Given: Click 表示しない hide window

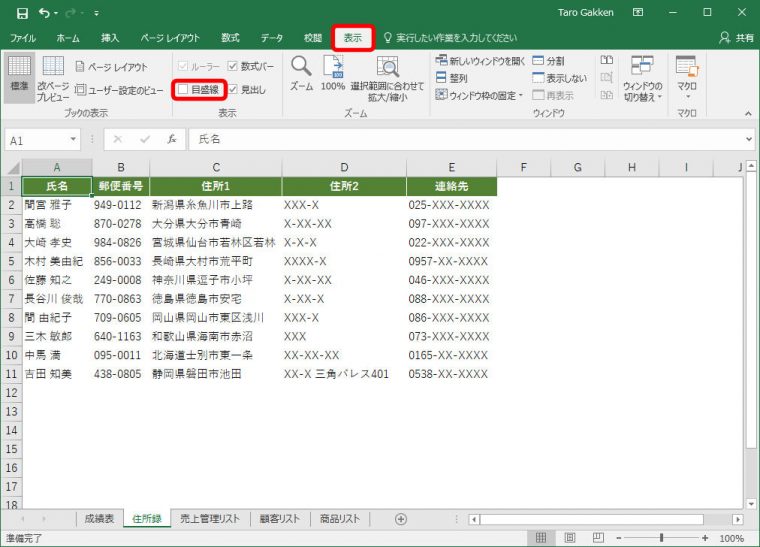Looking at the screenshot, I should [x=559, y=78].
